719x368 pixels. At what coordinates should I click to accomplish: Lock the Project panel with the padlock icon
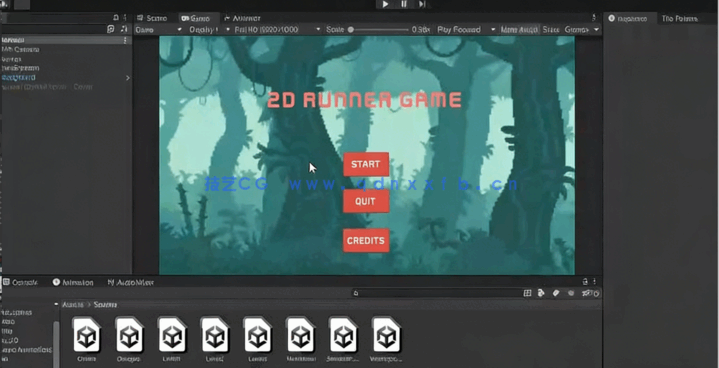tap(585, 282)
